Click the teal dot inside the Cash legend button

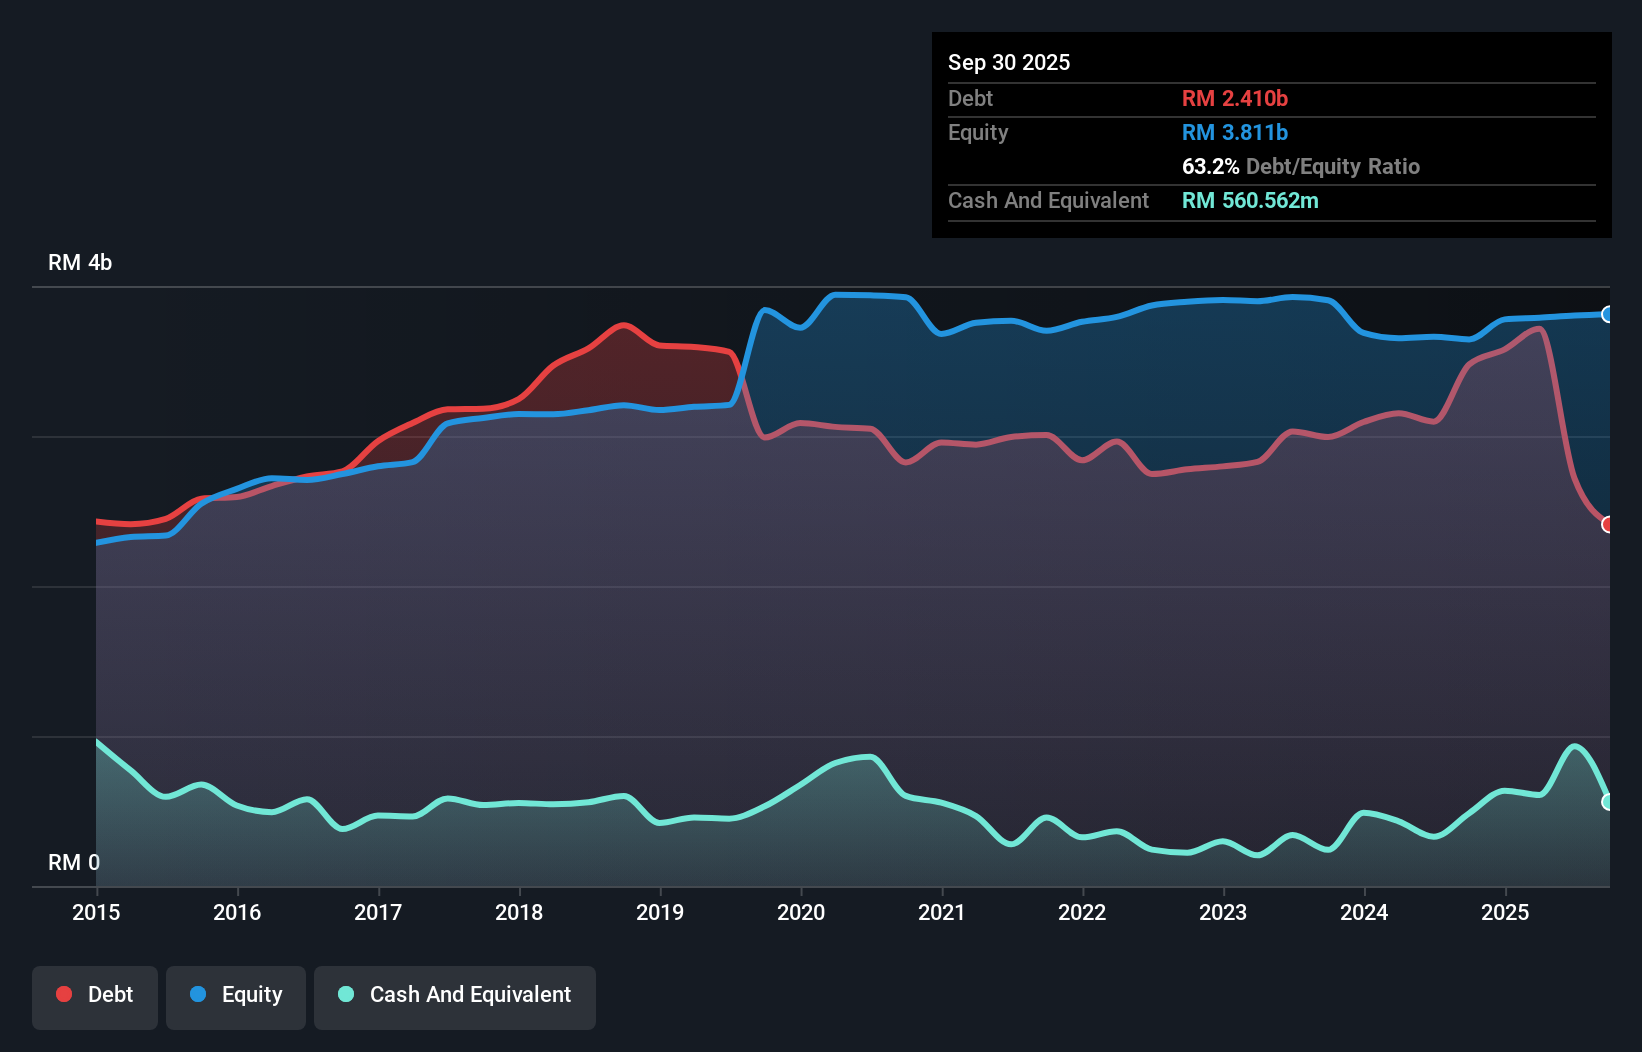(344, 994)
